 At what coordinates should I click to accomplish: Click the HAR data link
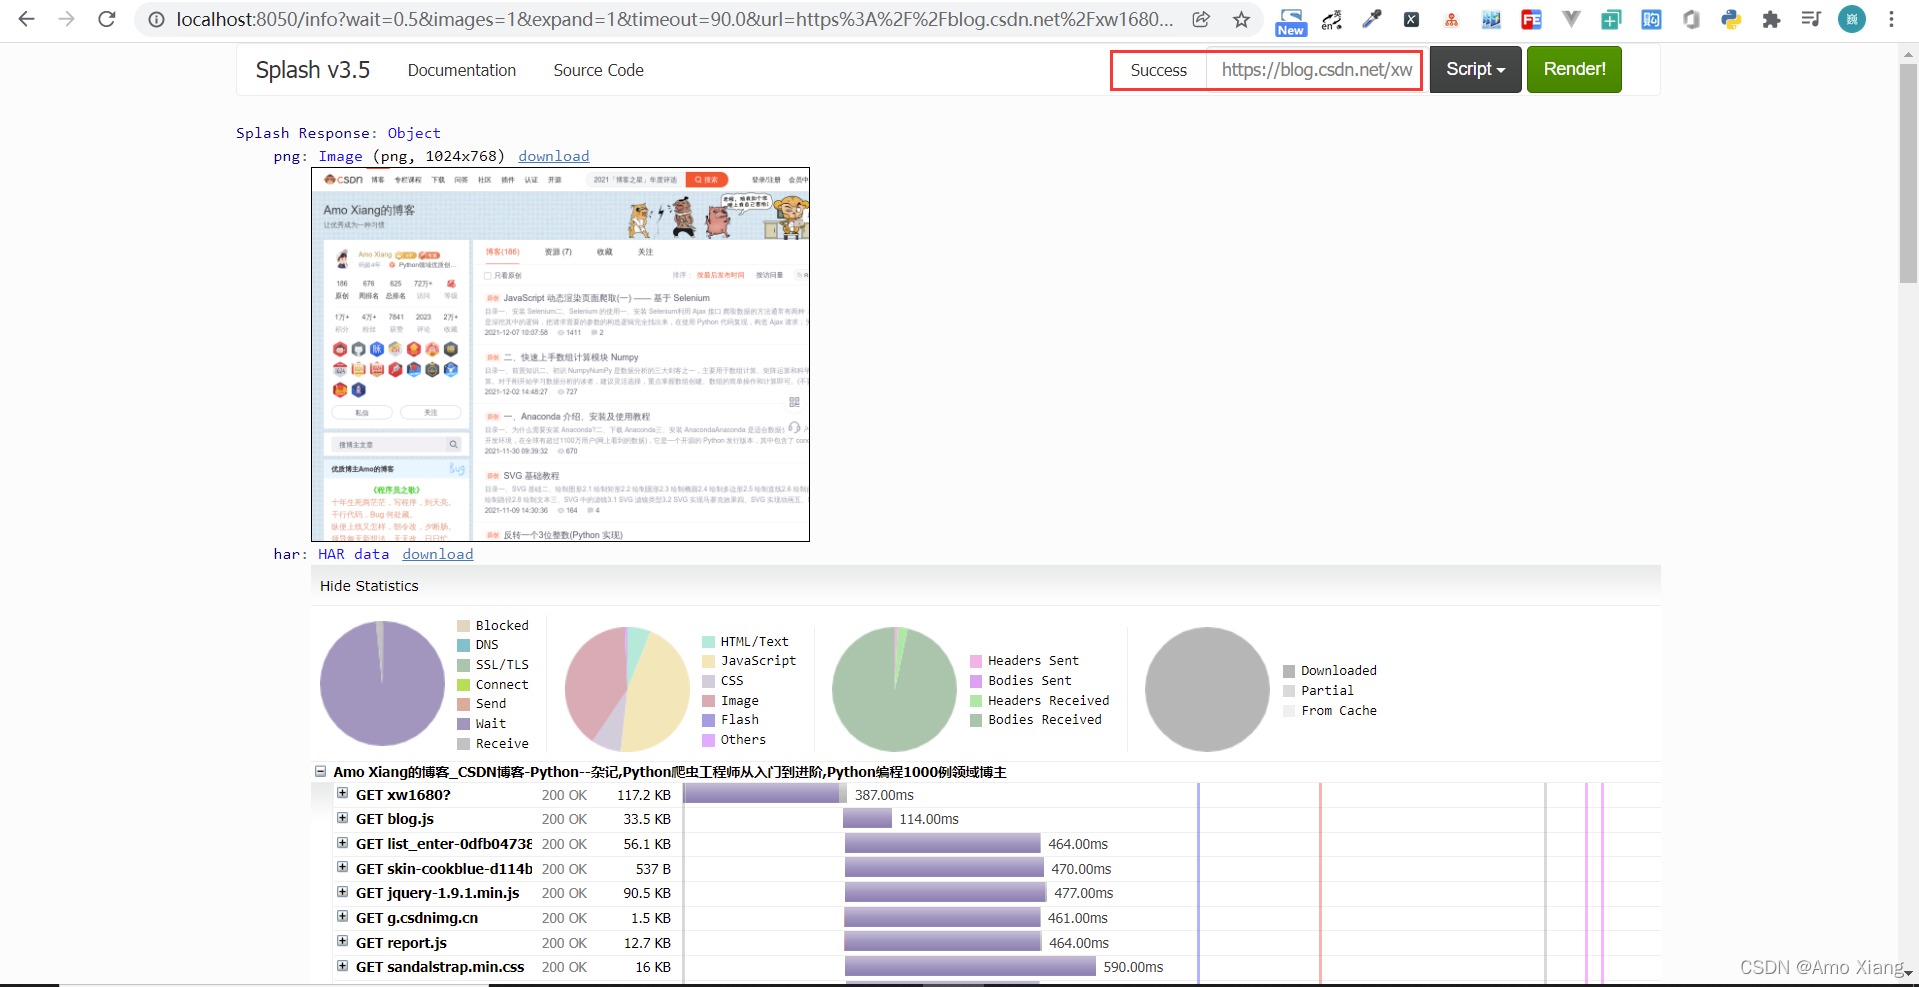click(x=353, y=554)
